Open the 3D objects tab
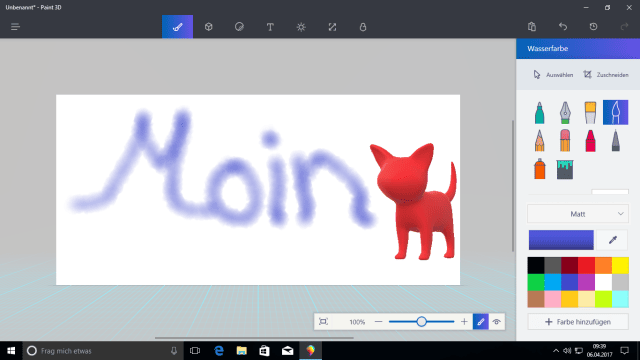This screenshot has height=360, width=640. pyautogui.click(x=209, y=27)
